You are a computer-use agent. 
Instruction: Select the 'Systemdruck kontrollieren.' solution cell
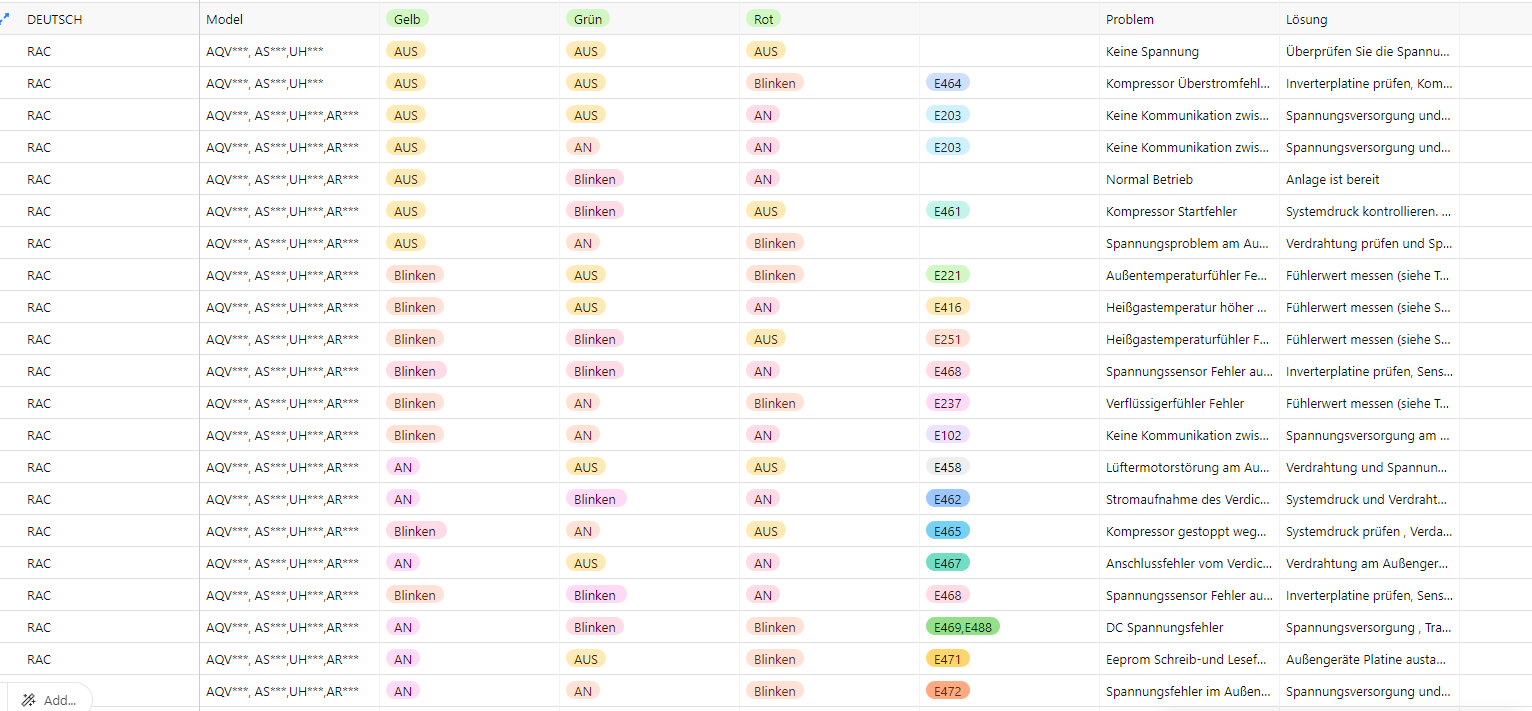(1369, 211)
